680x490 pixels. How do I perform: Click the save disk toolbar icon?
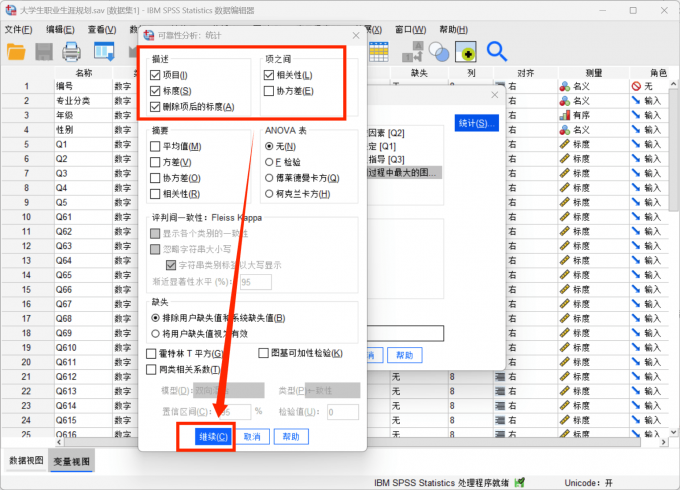(44, 52)
